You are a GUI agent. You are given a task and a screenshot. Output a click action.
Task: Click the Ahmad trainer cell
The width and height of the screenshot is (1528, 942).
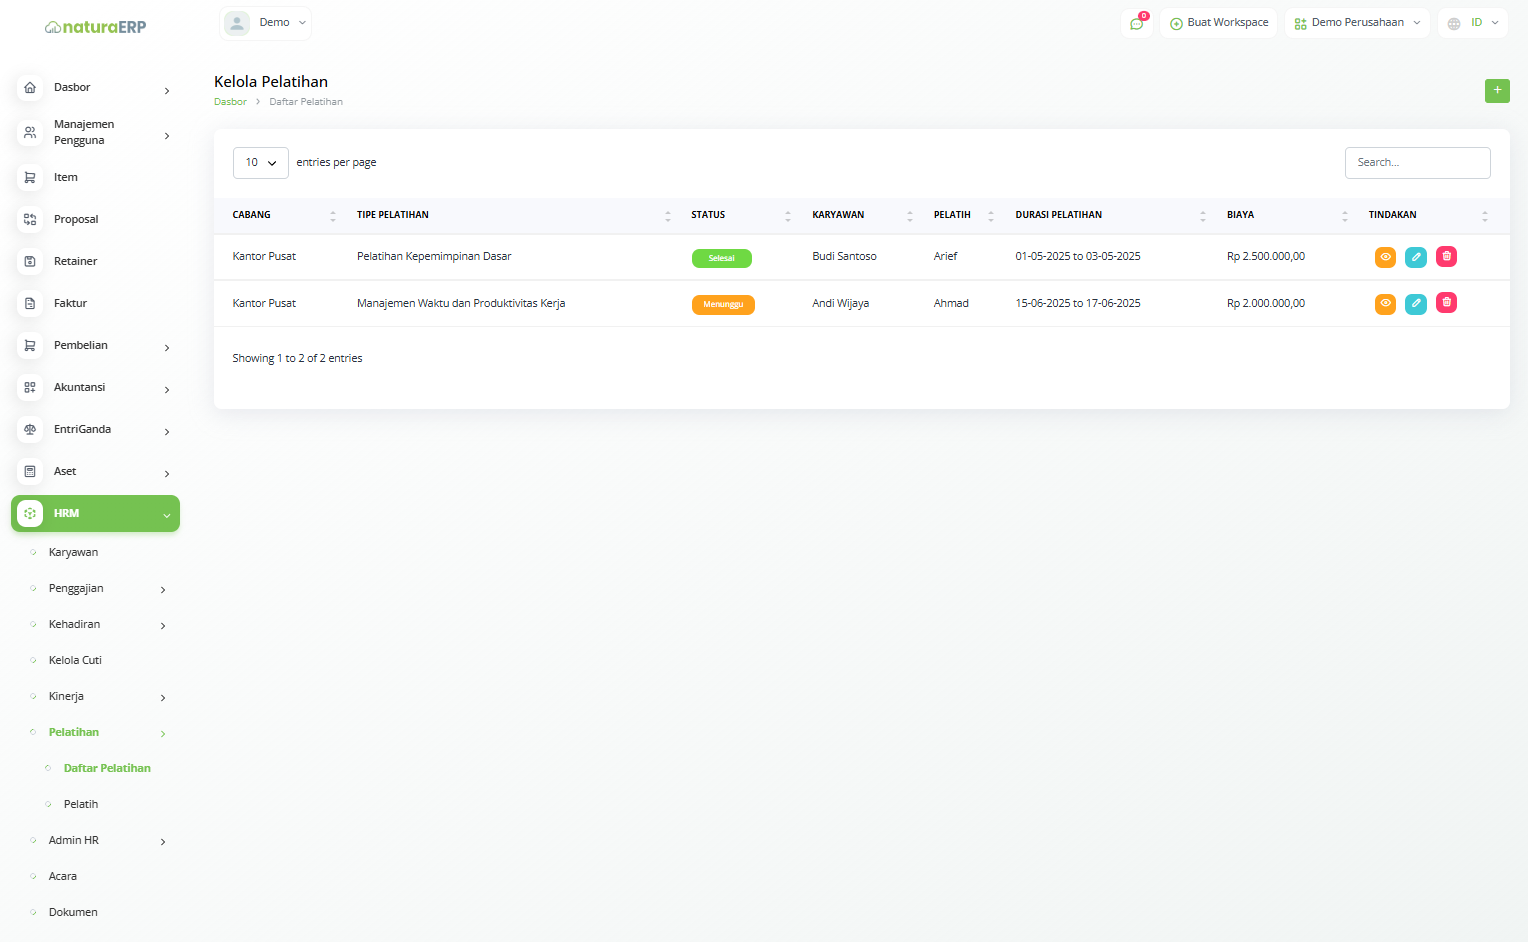951,304
